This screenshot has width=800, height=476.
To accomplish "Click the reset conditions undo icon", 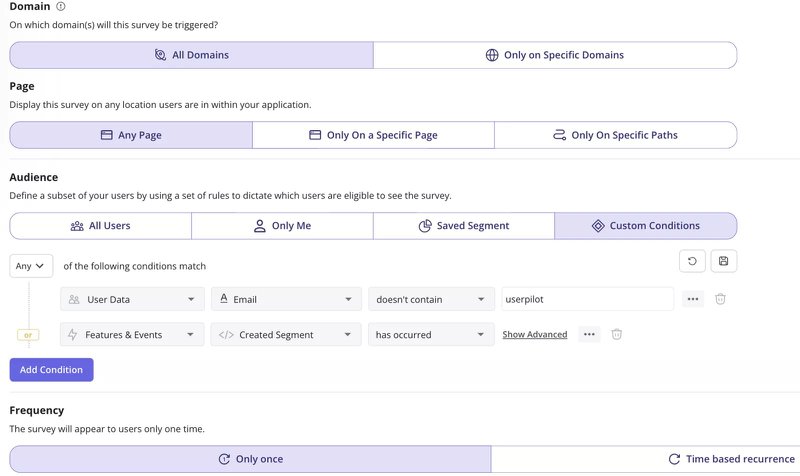I will click(x=692, y=261).
